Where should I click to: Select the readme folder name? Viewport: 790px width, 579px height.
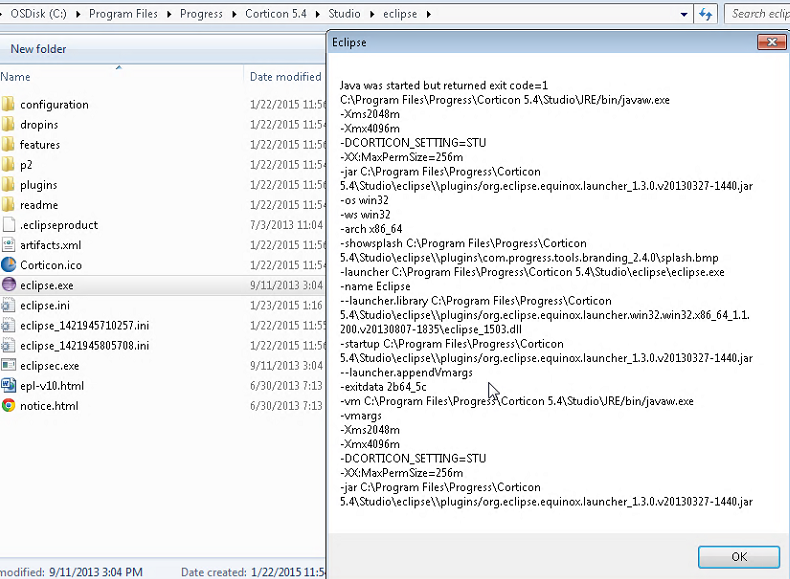click(x=39, y=205)
